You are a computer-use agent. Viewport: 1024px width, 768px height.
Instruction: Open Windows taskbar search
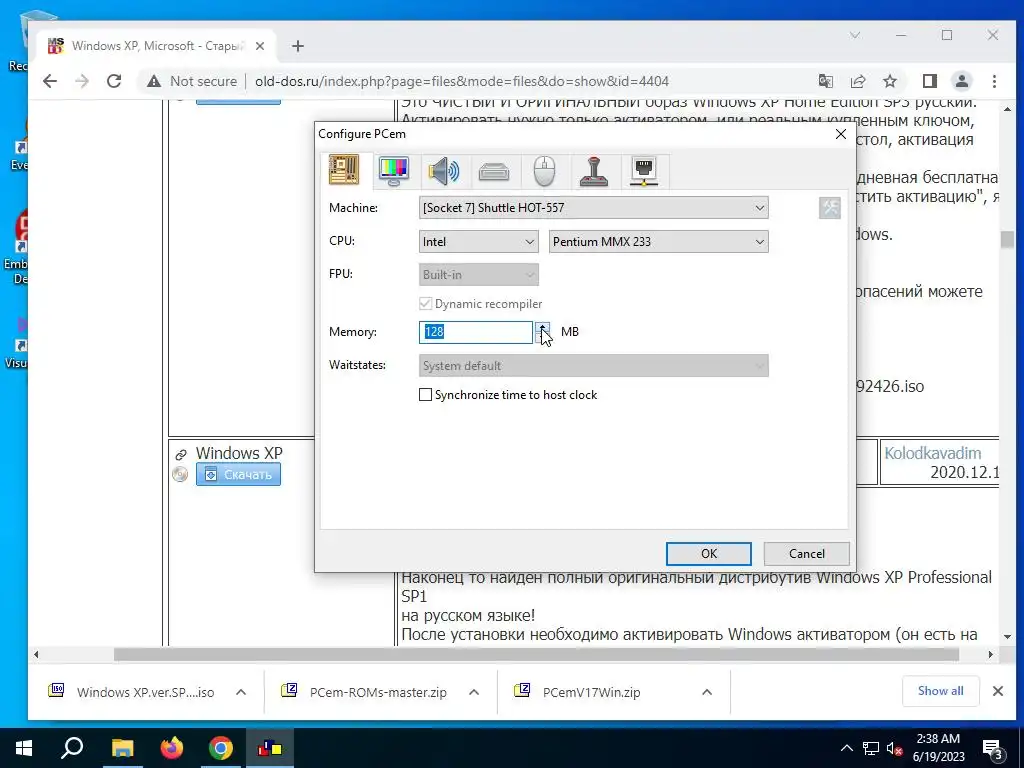(72, 748)
